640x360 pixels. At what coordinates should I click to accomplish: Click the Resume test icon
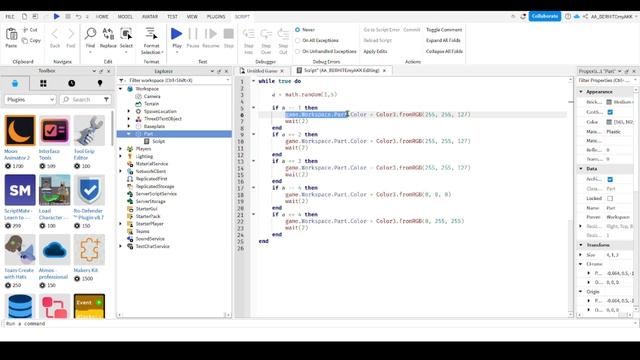tap(211, 34)
